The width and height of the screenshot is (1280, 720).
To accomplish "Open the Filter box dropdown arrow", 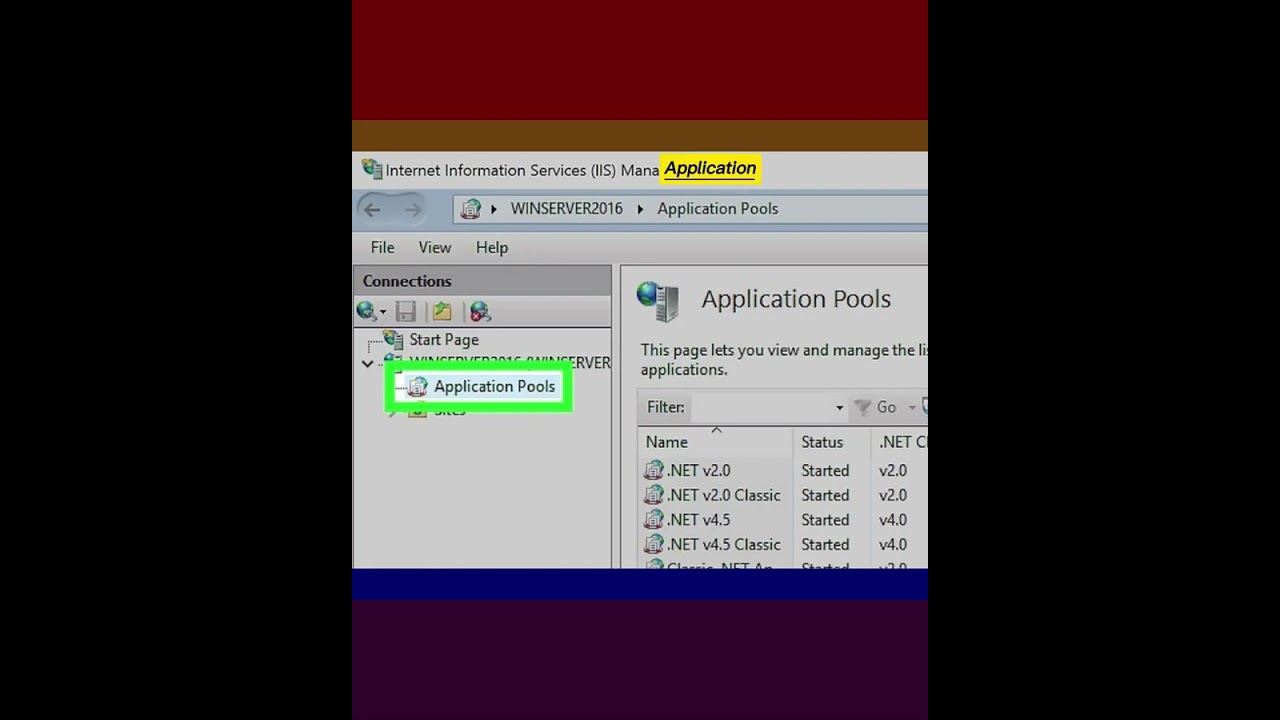I will tap(839, 408).
